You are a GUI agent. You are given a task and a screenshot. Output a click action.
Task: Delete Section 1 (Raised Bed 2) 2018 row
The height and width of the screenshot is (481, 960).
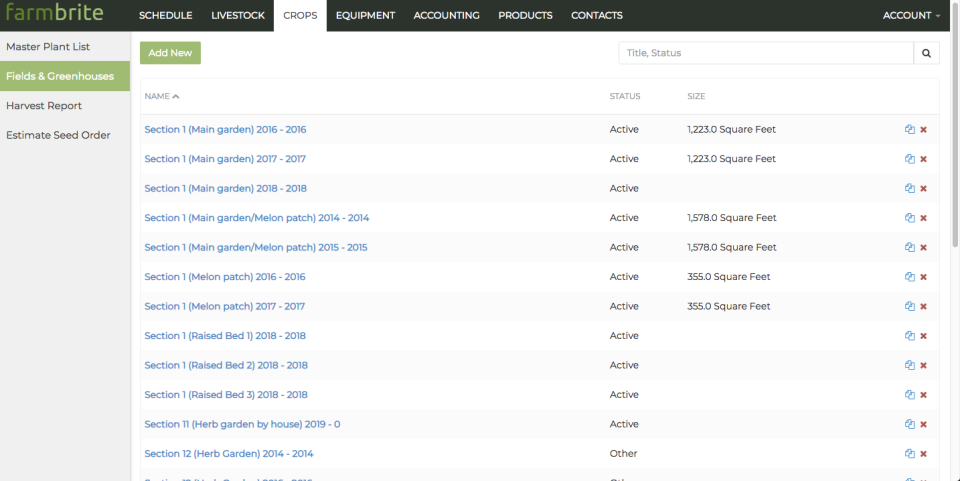(x=924, y=365)
